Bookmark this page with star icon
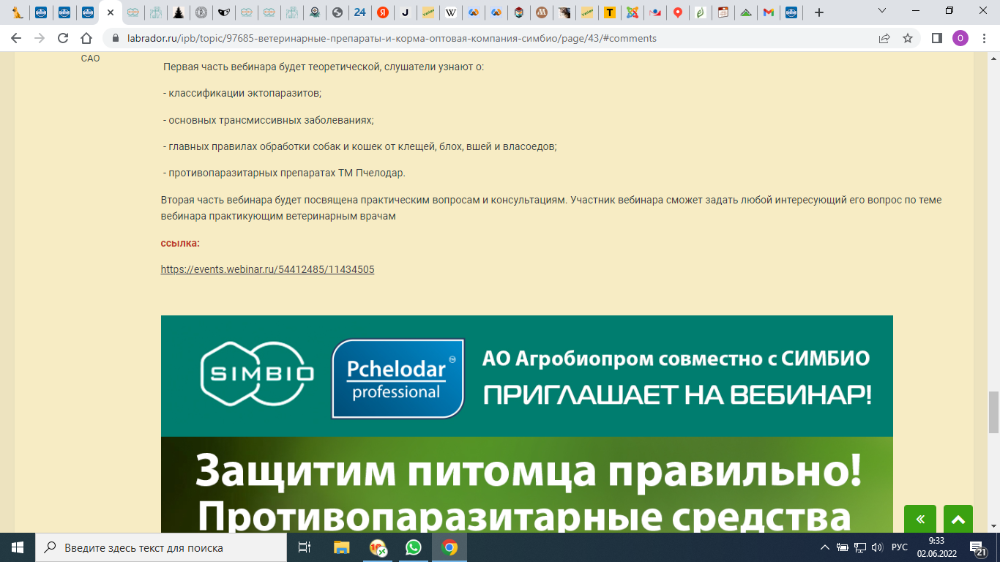Viewport: 1000px width, 562px height. coord(908,38)
